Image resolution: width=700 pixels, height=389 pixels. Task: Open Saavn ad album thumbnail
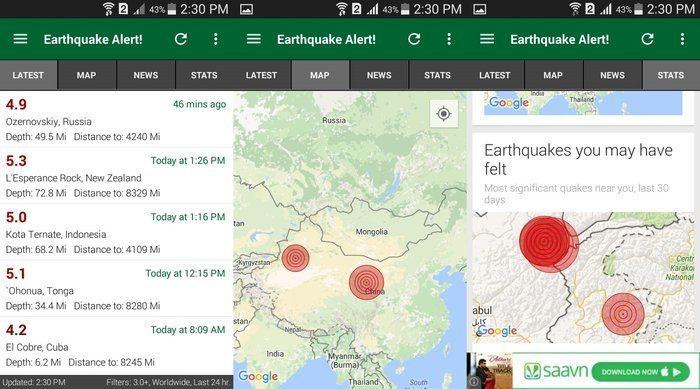[490, 370]
